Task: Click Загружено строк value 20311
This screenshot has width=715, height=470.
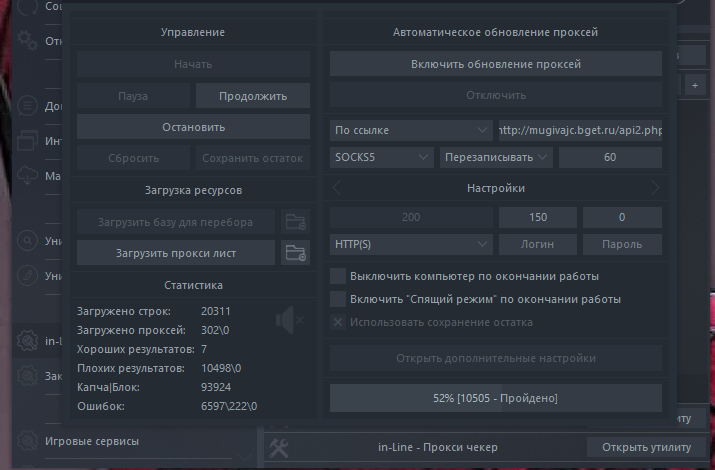Action: (x=216, y=311)
